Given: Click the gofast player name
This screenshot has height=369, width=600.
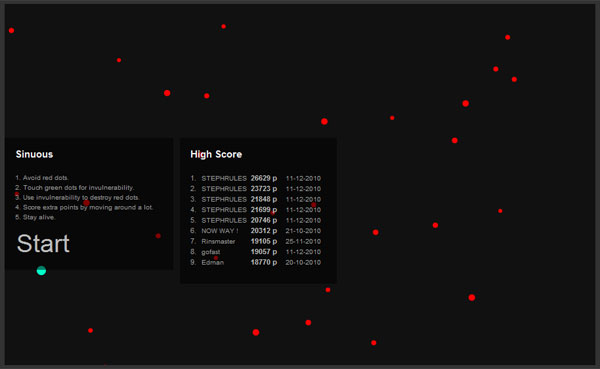Looking at the screenshot, I should (x=210, y=252).
